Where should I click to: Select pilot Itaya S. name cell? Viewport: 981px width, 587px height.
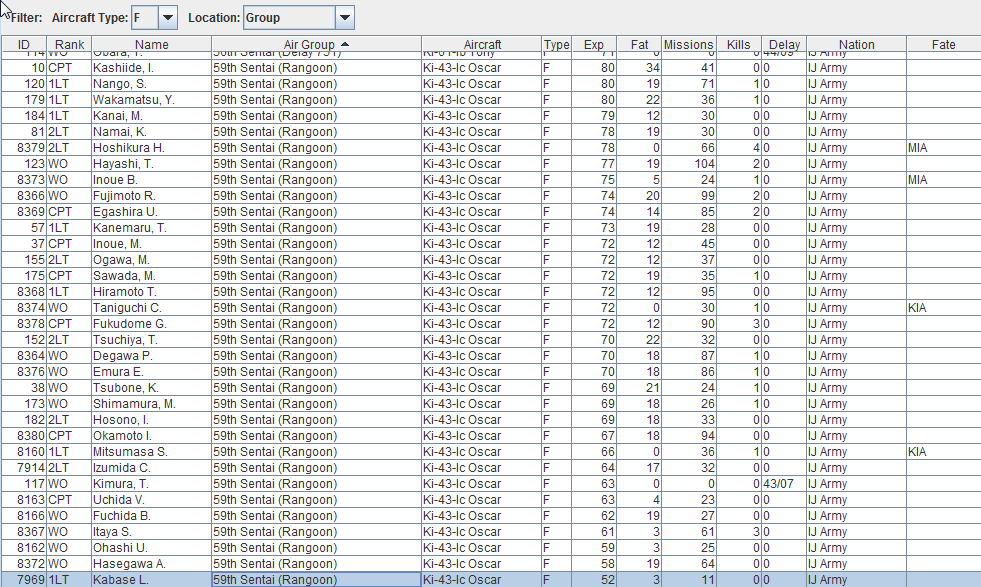pos(151,532)
